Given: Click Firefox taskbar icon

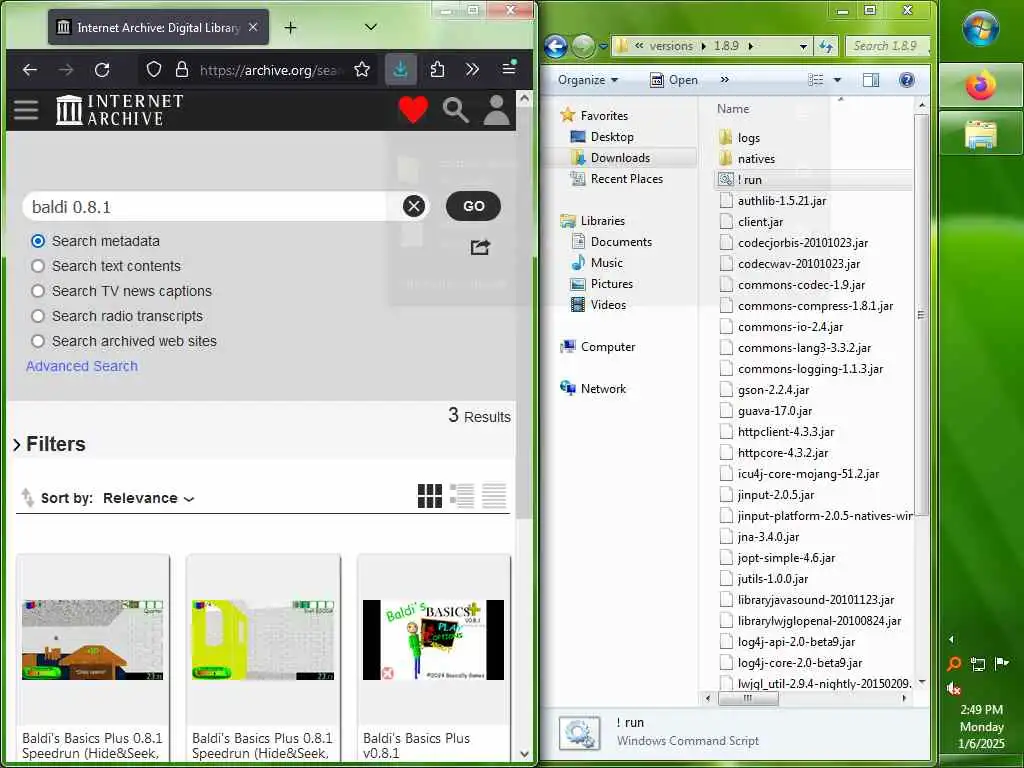Looking at the screenshot, I should click(x=980, y=86).
